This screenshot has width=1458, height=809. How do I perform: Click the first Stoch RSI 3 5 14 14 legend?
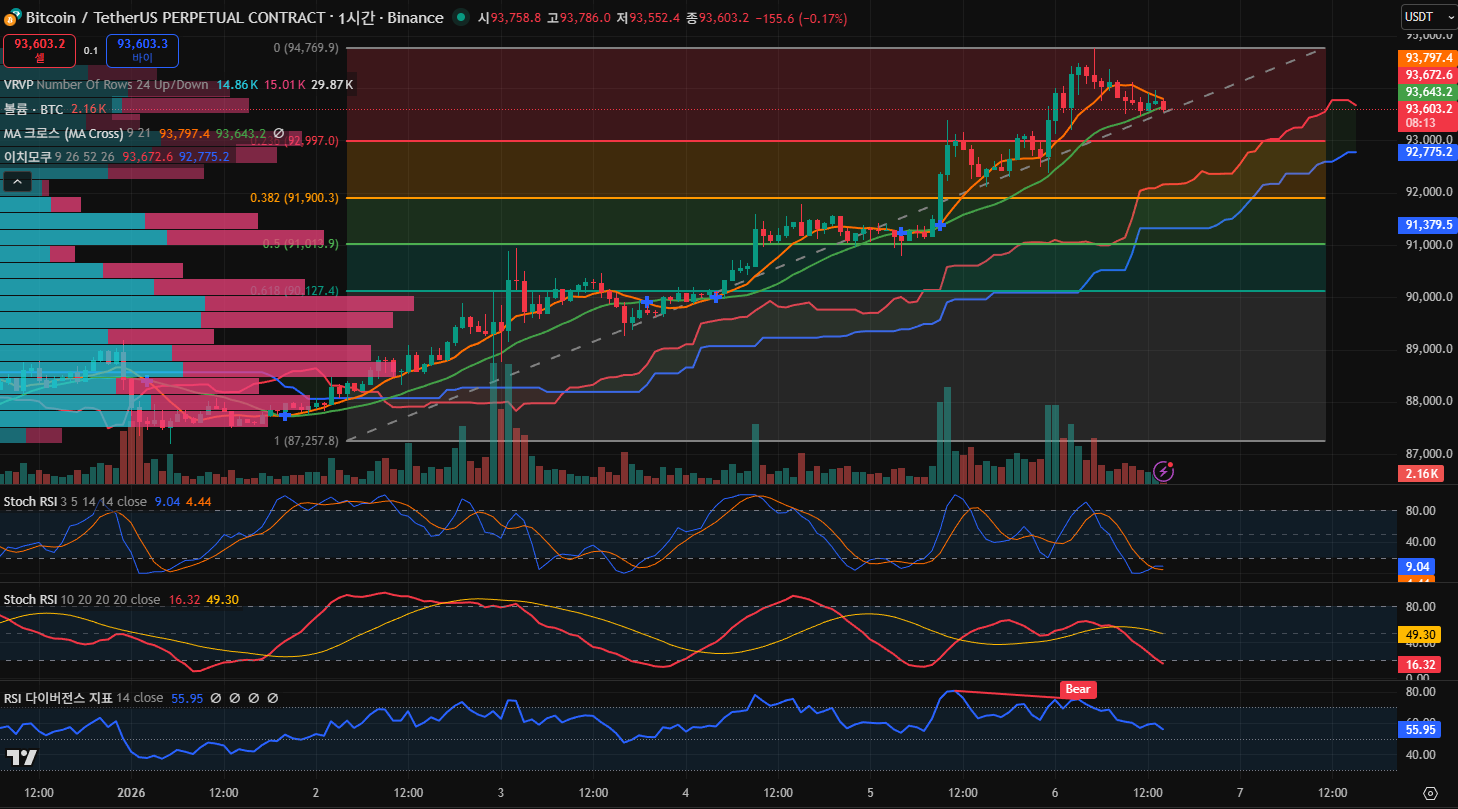coord(76,501)
